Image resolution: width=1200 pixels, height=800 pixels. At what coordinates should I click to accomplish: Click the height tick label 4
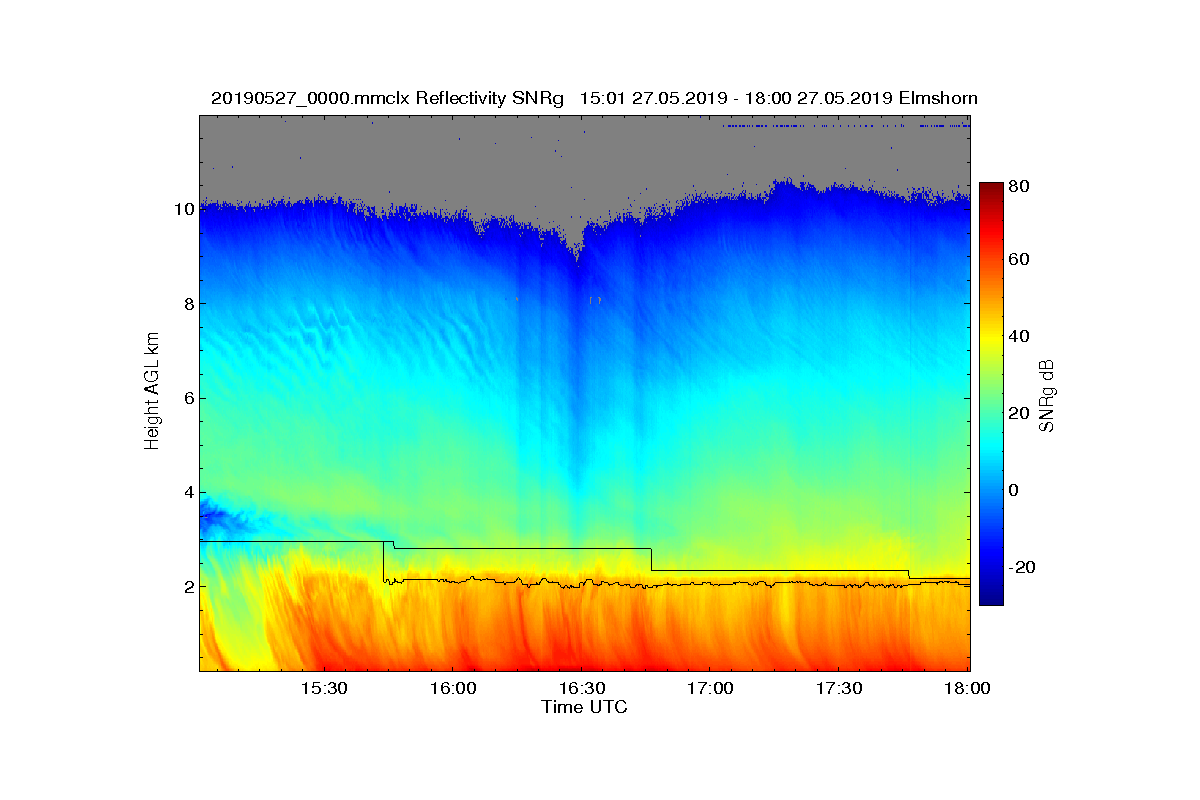(x=188, y=492)
